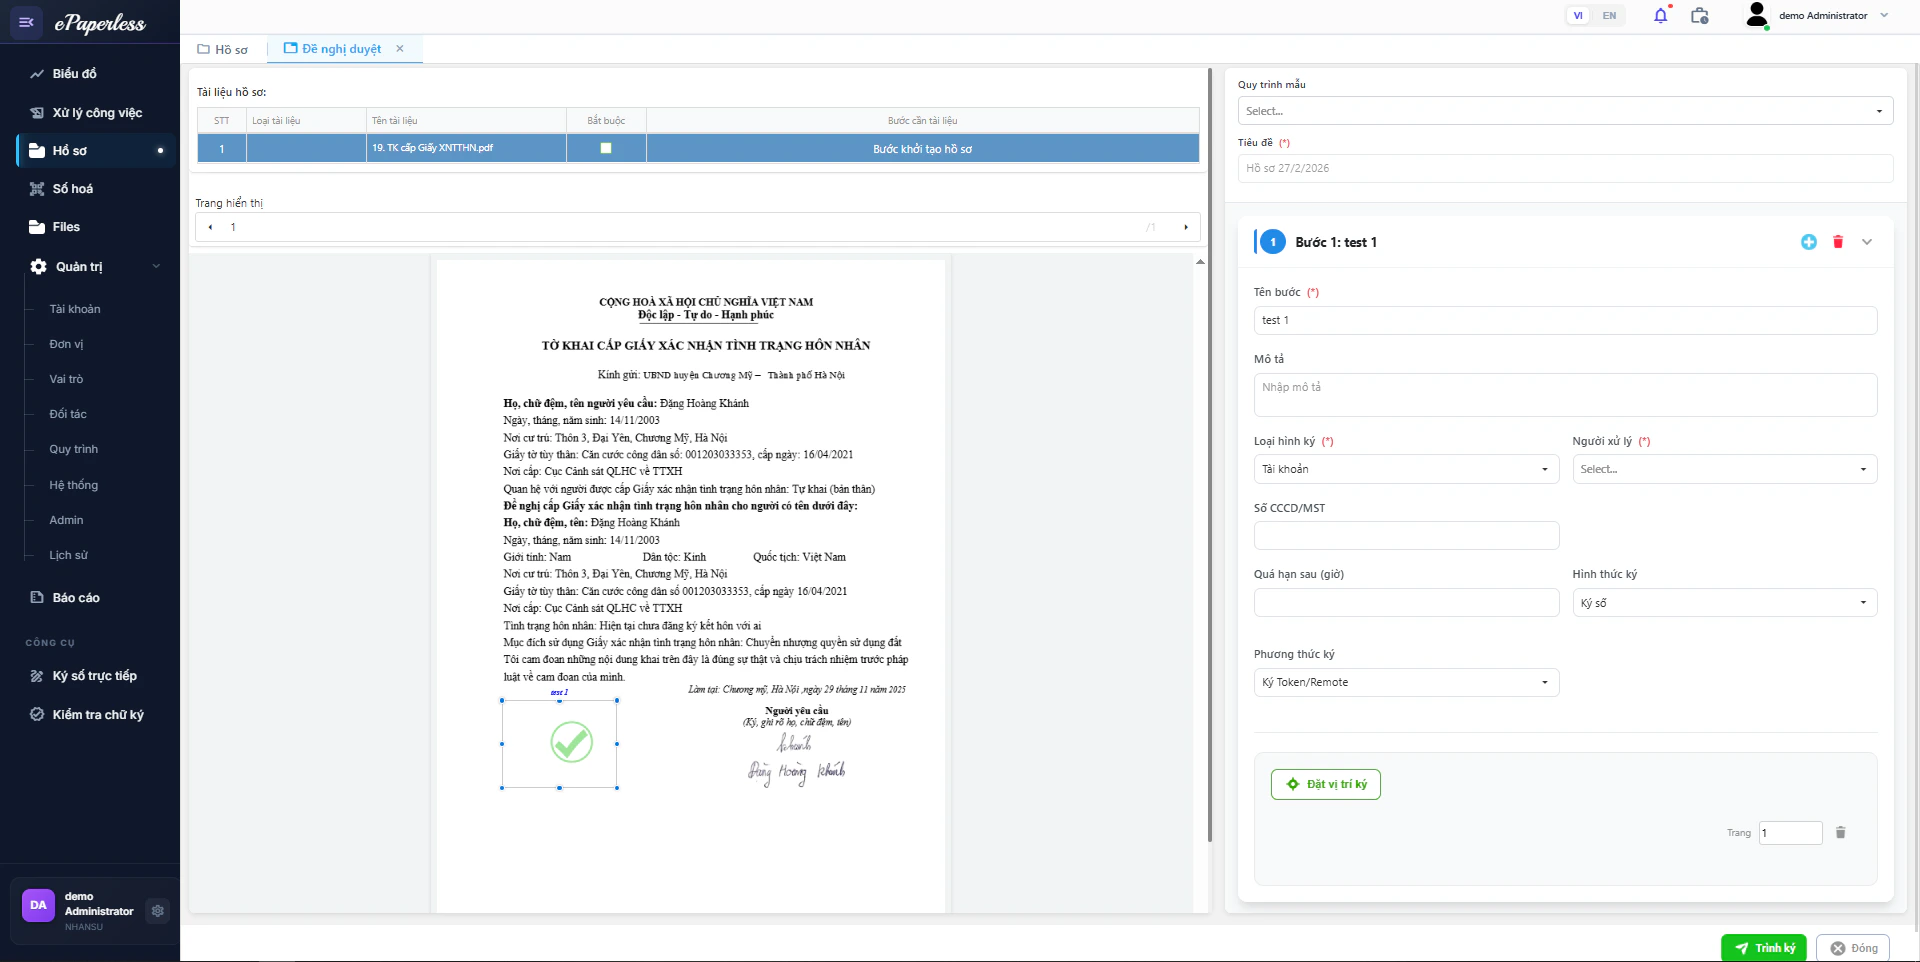1920x962 pixels.
Task: Open Vai trò under Quản trị
Action: click(66, 379)
